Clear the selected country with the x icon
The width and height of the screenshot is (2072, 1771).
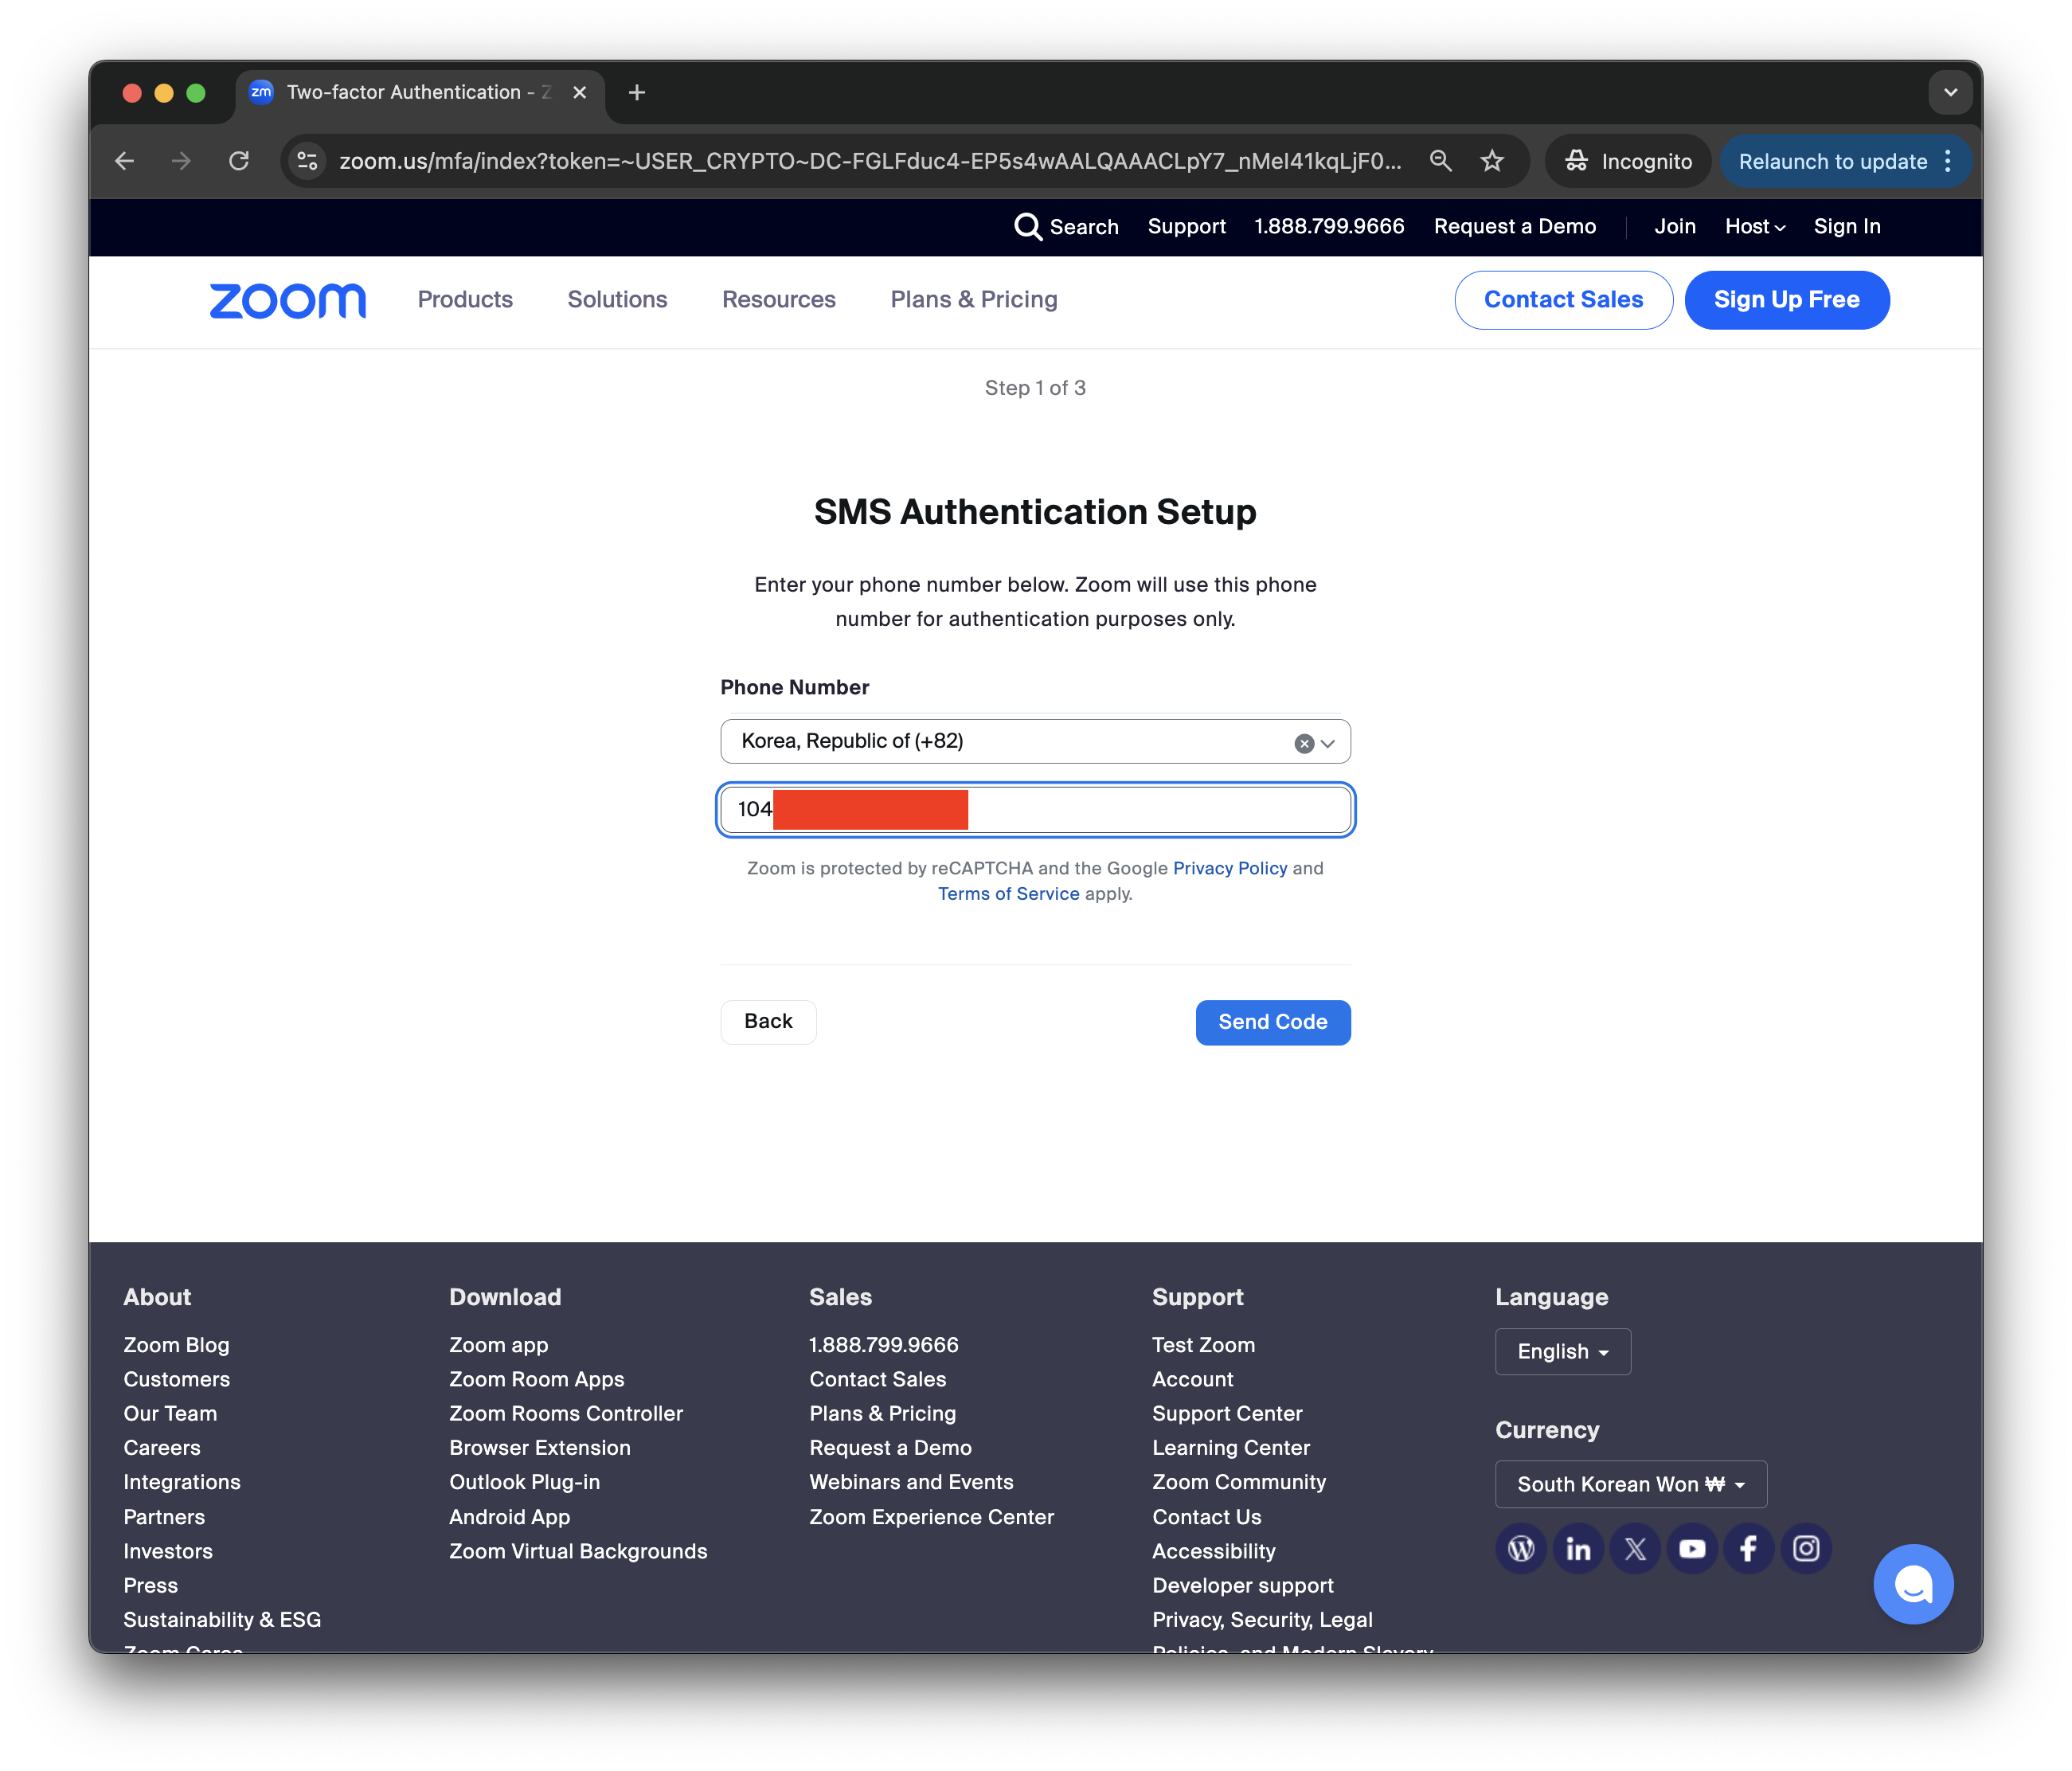pos(1303,743)
